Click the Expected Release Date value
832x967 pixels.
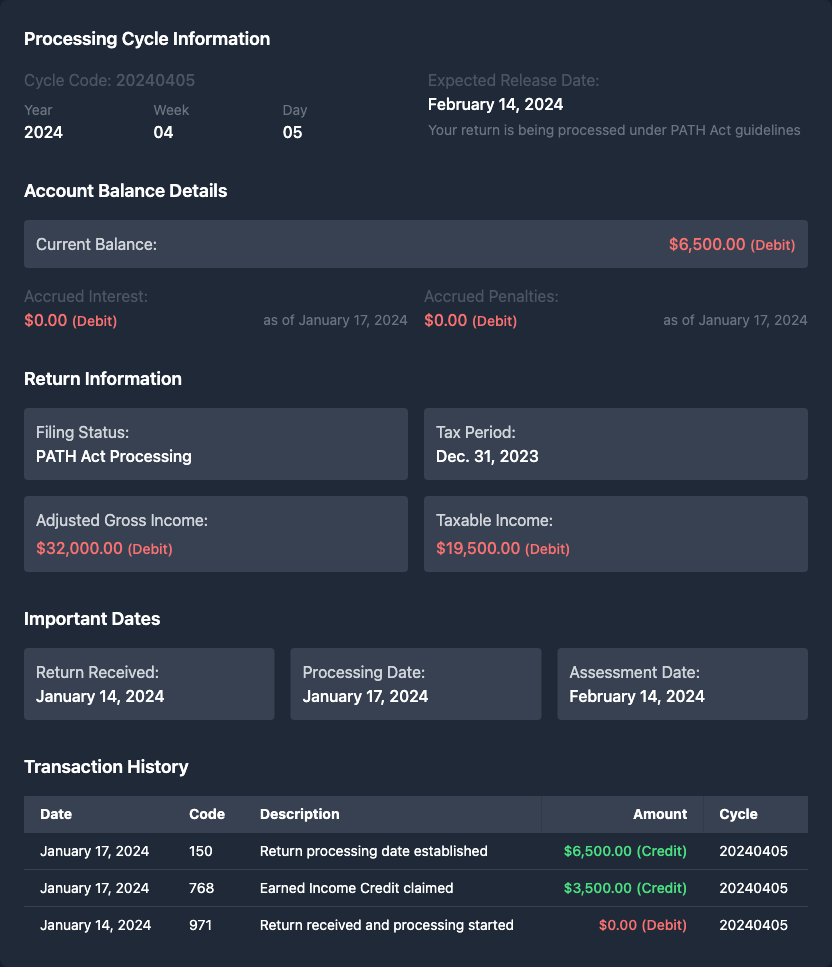(495, 104)
